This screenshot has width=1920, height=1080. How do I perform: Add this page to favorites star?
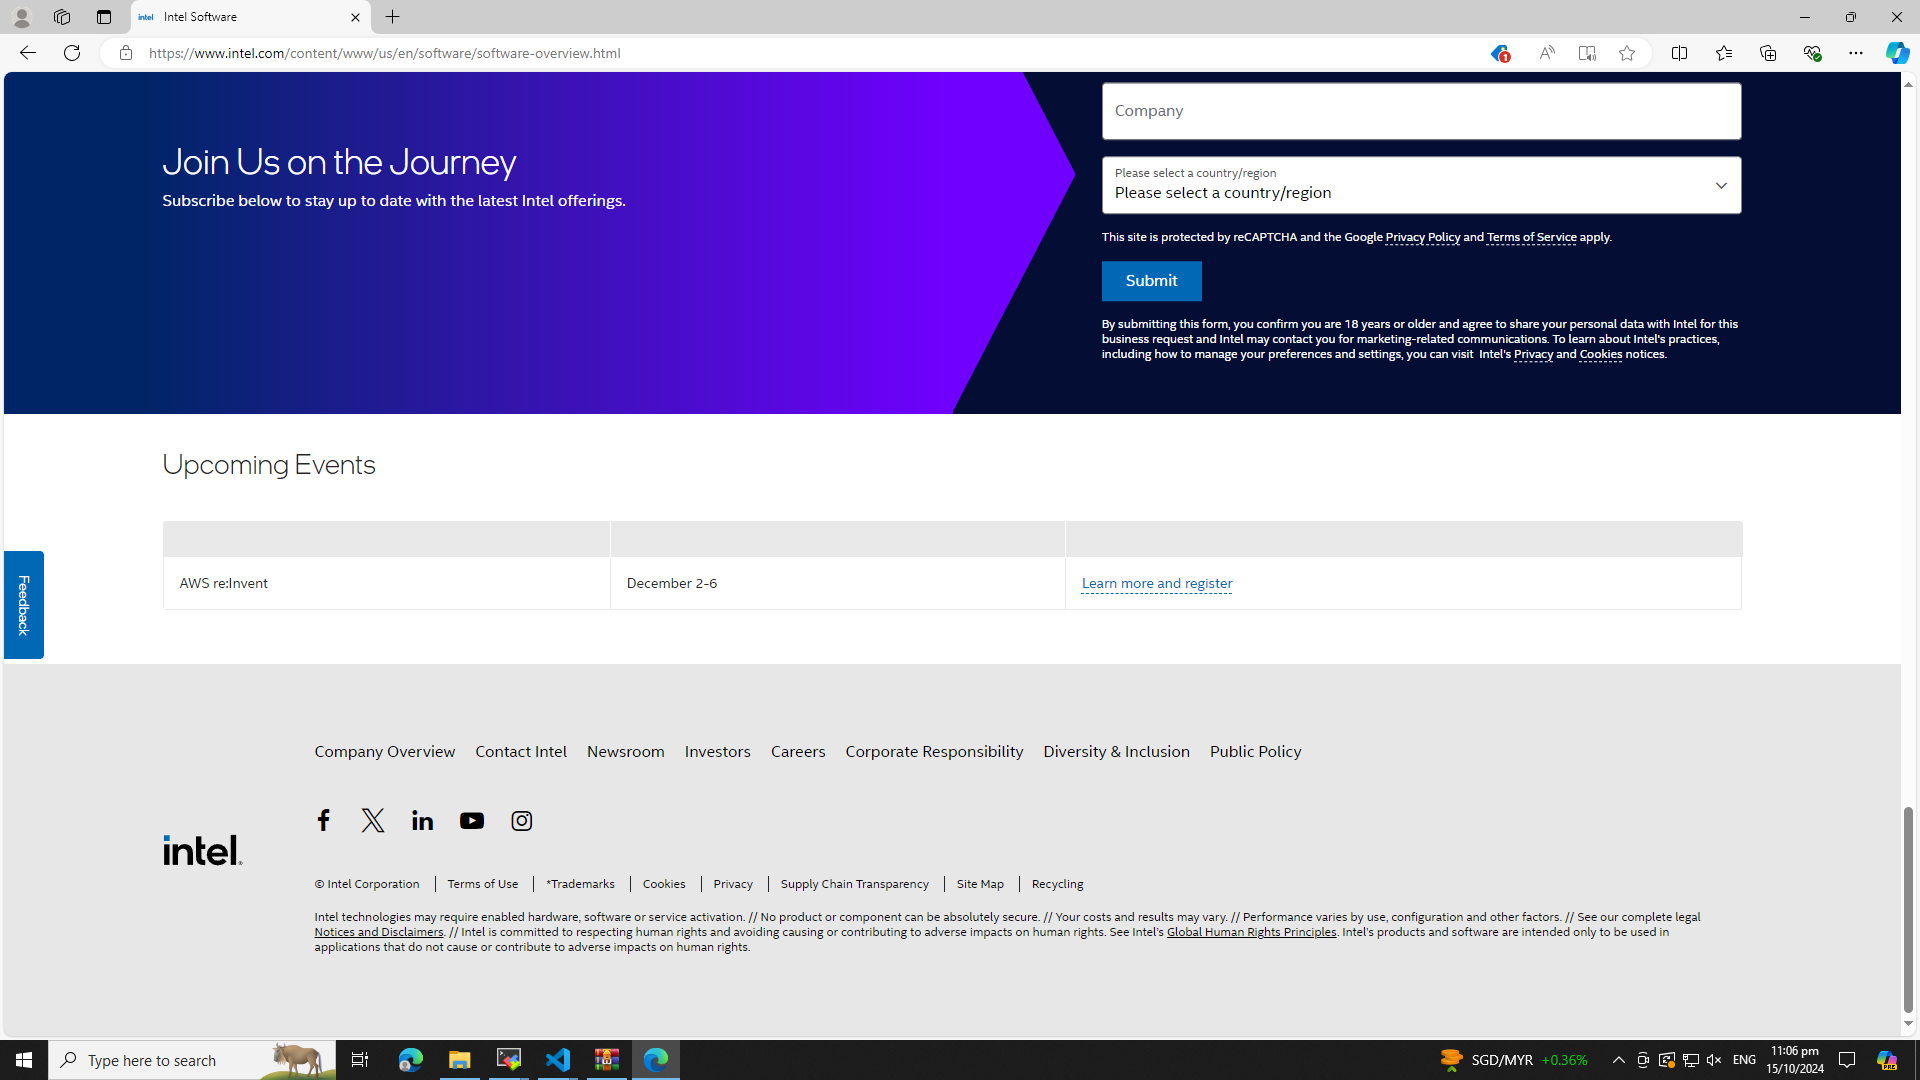[x=1627, y=53]
